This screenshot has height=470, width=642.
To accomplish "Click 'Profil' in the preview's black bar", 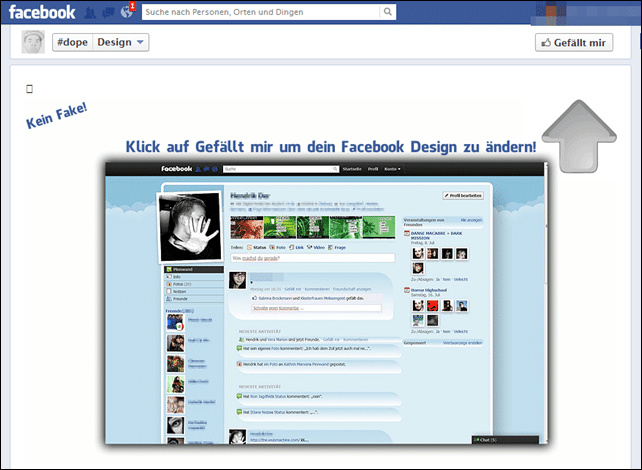I will (x=373, y=169).
